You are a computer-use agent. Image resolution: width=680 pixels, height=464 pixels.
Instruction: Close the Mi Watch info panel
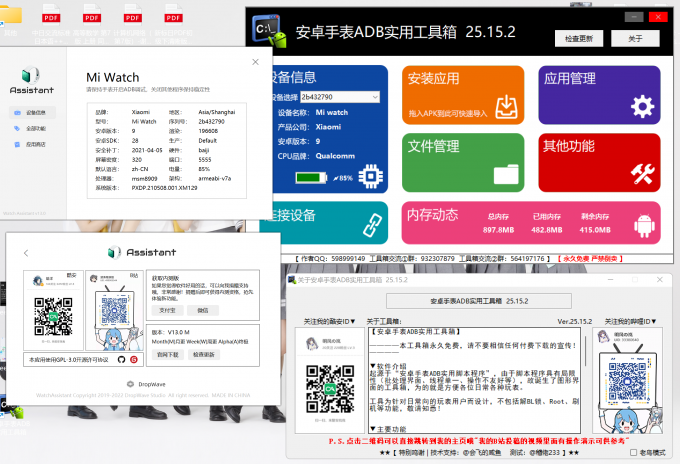pos(255,62)
